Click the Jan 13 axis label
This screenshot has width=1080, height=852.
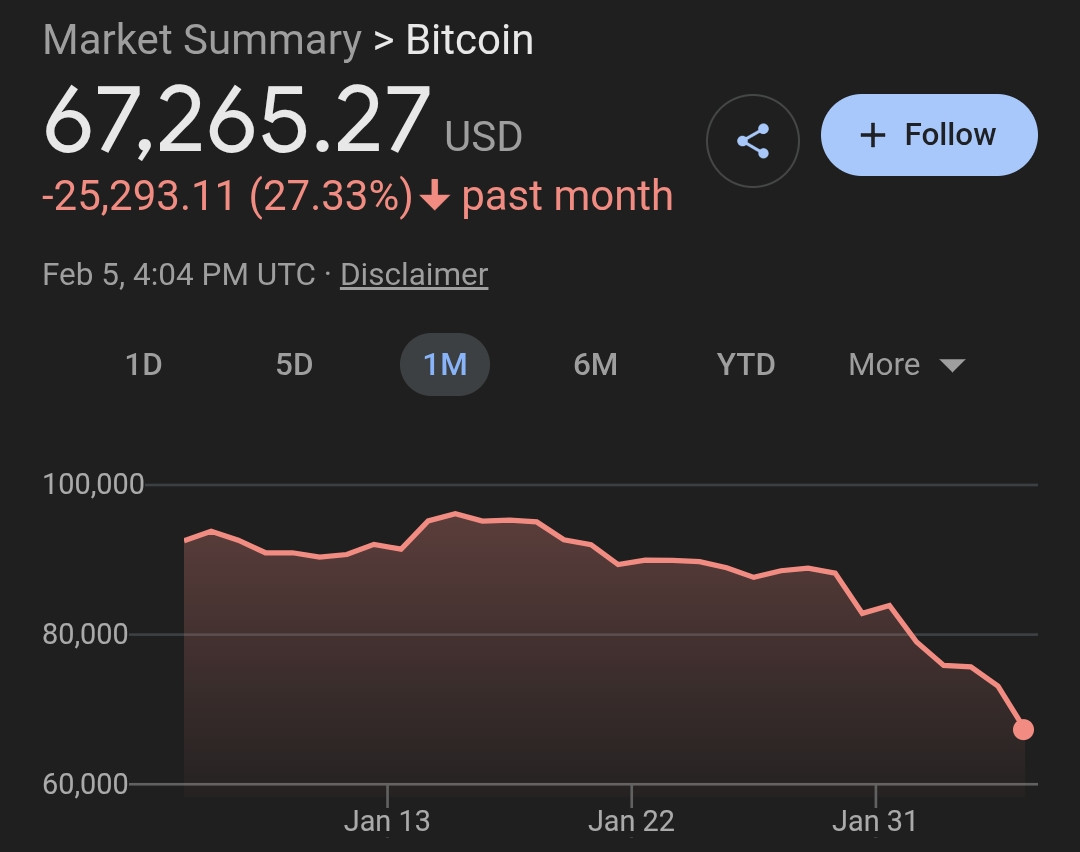pos(386,821)
